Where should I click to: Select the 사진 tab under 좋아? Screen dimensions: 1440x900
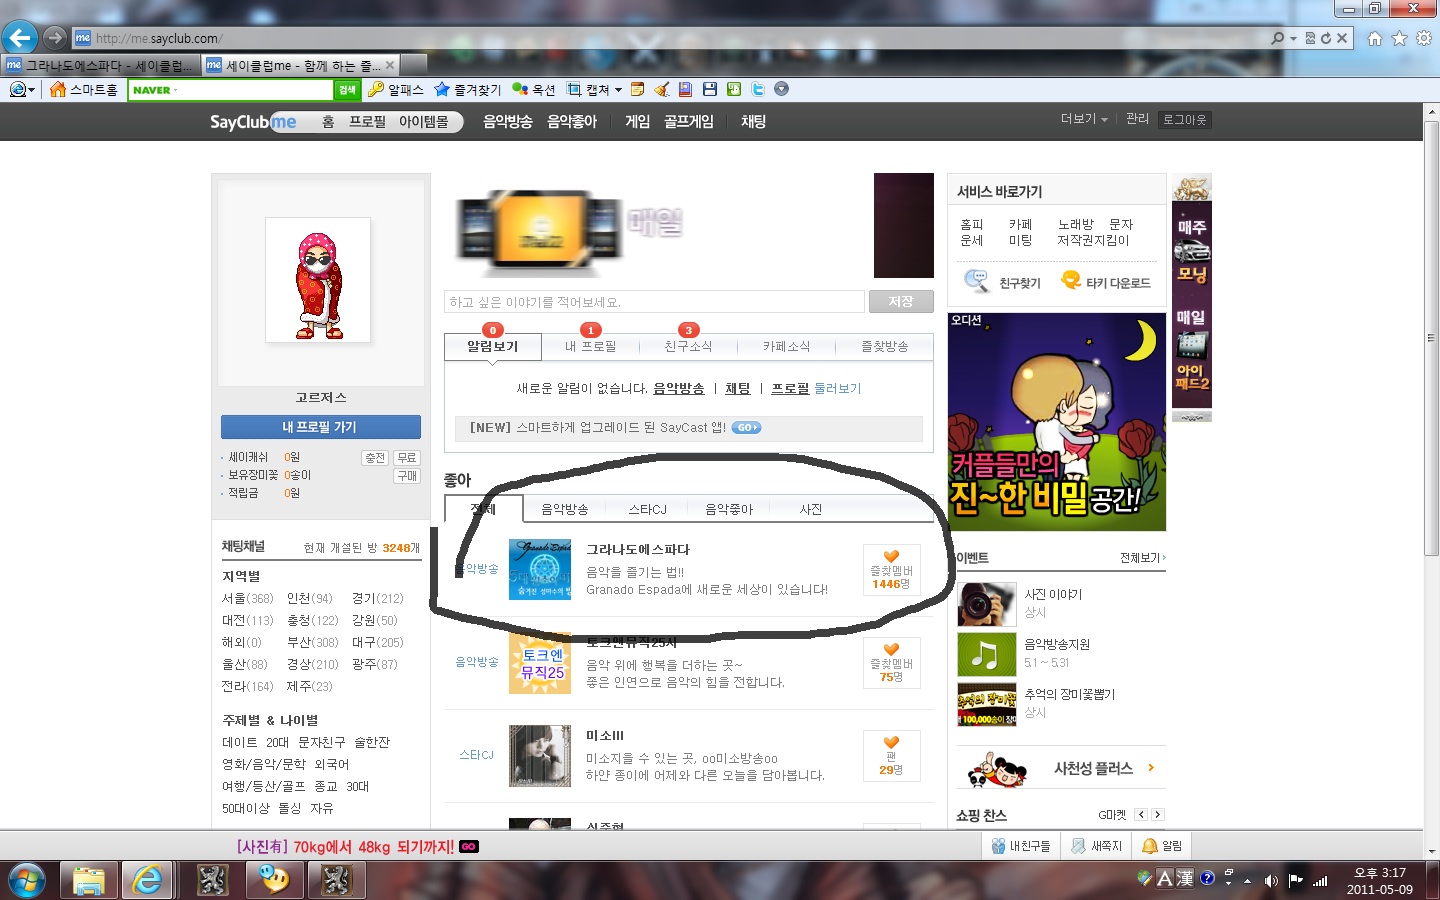coord(811,509)
